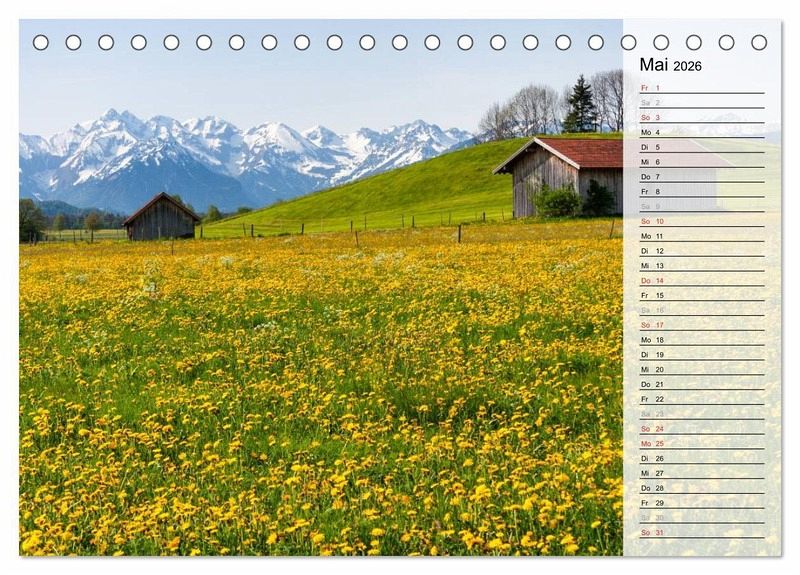
Task: Select the faded 'Sa 16' day row
Action: [702, 310]
